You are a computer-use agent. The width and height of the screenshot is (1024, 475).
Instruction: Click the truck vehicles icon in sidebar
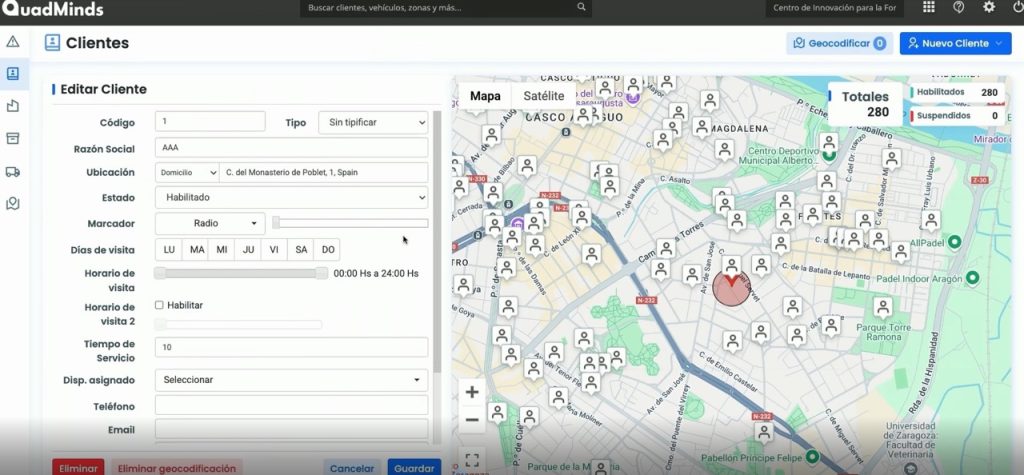pos(13,171)
